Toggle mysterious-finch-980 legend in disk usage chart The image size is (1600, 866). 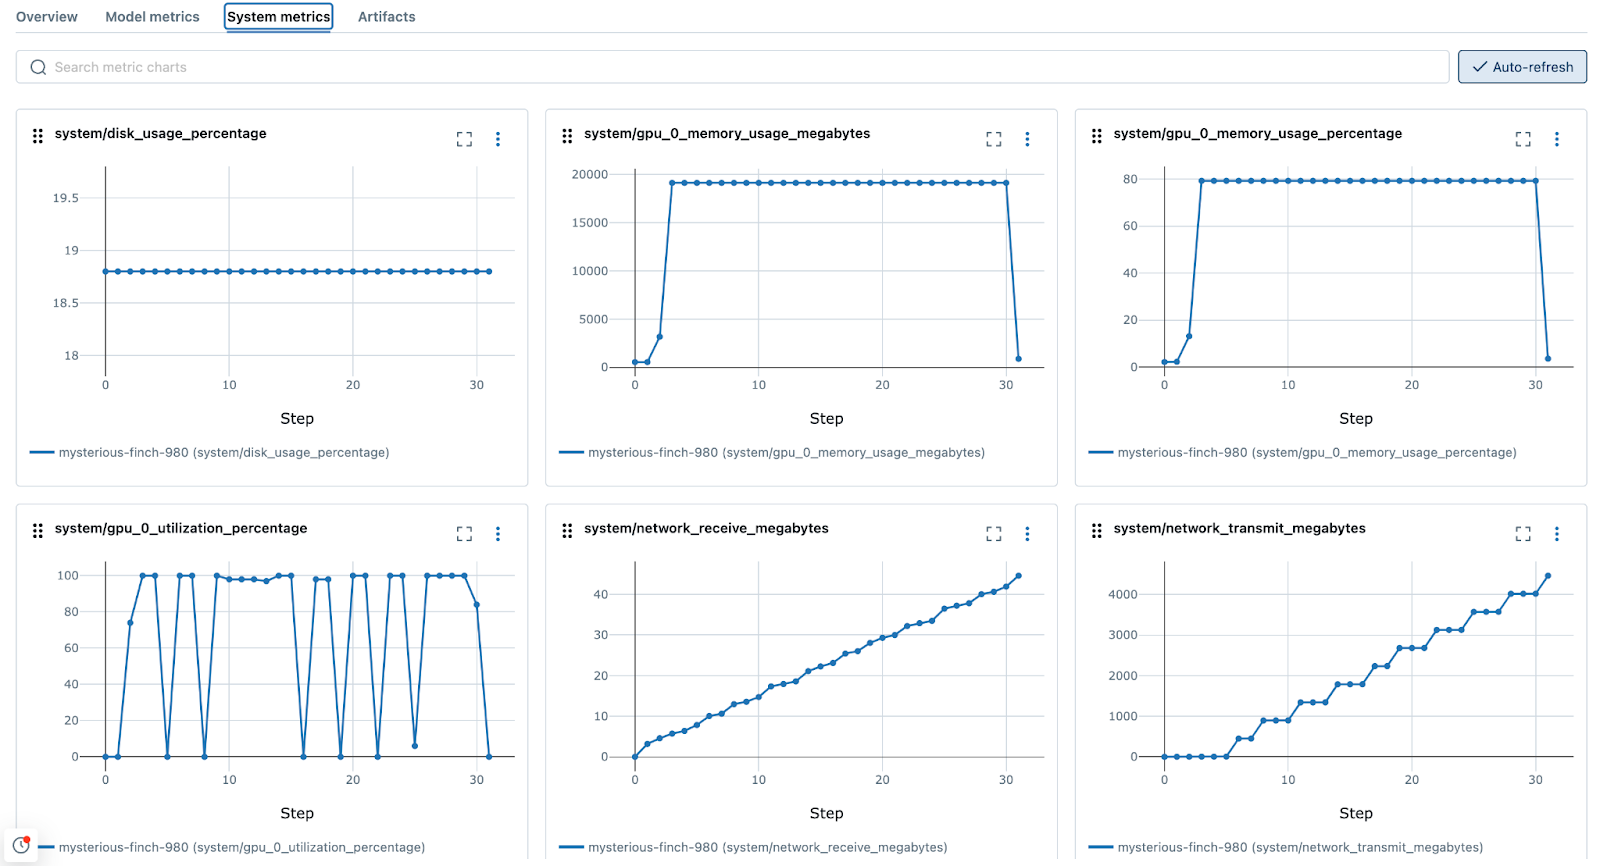pyautogui.click(x=223, y=453)
